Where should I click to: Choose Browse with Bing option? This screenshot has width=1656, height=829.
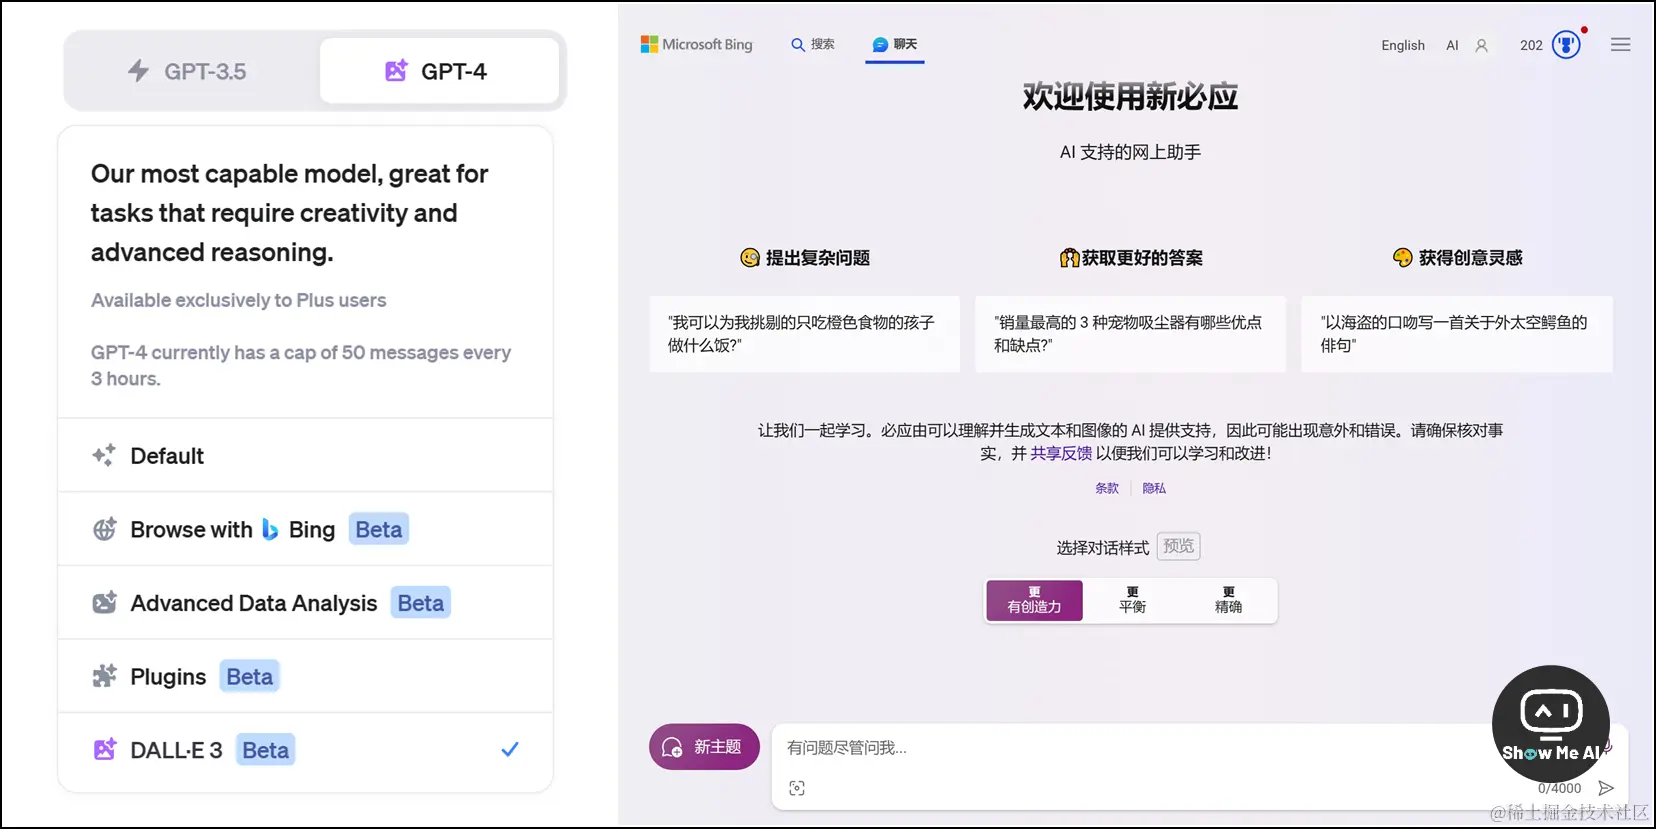point(305,529)
